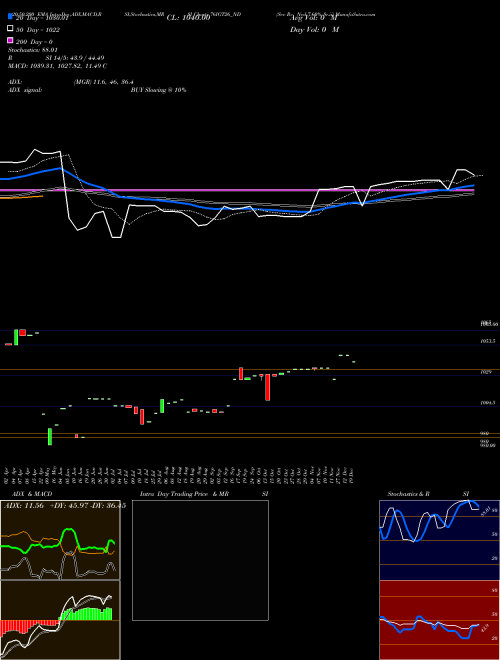This screenshot has height=660, width=500.
Task: Click the '50 Day = 1022' label
Action: pyautogui.click(x=38, y=30)
